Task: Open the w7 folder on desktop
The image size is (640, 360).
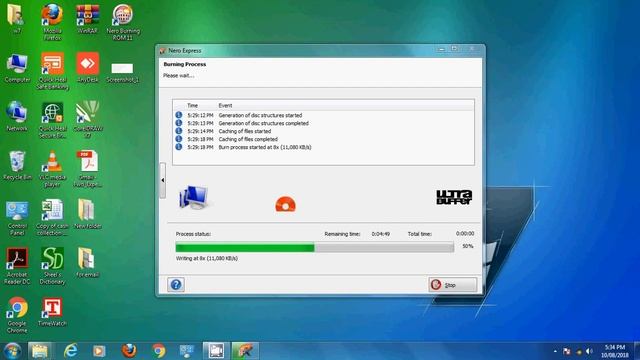Action: click(x=16, y=19)
